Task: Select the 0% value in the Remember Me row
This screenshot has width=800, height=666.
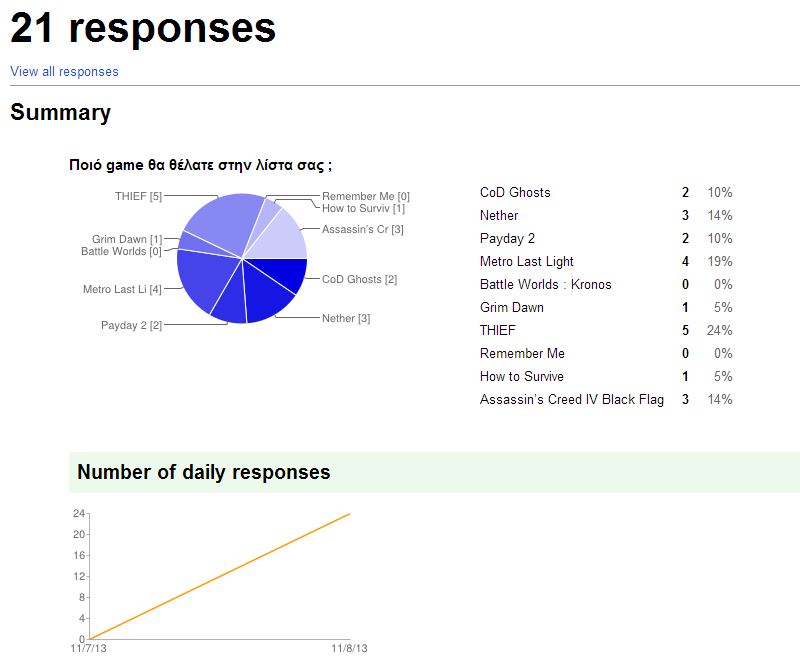Action: tap(723, 353)
